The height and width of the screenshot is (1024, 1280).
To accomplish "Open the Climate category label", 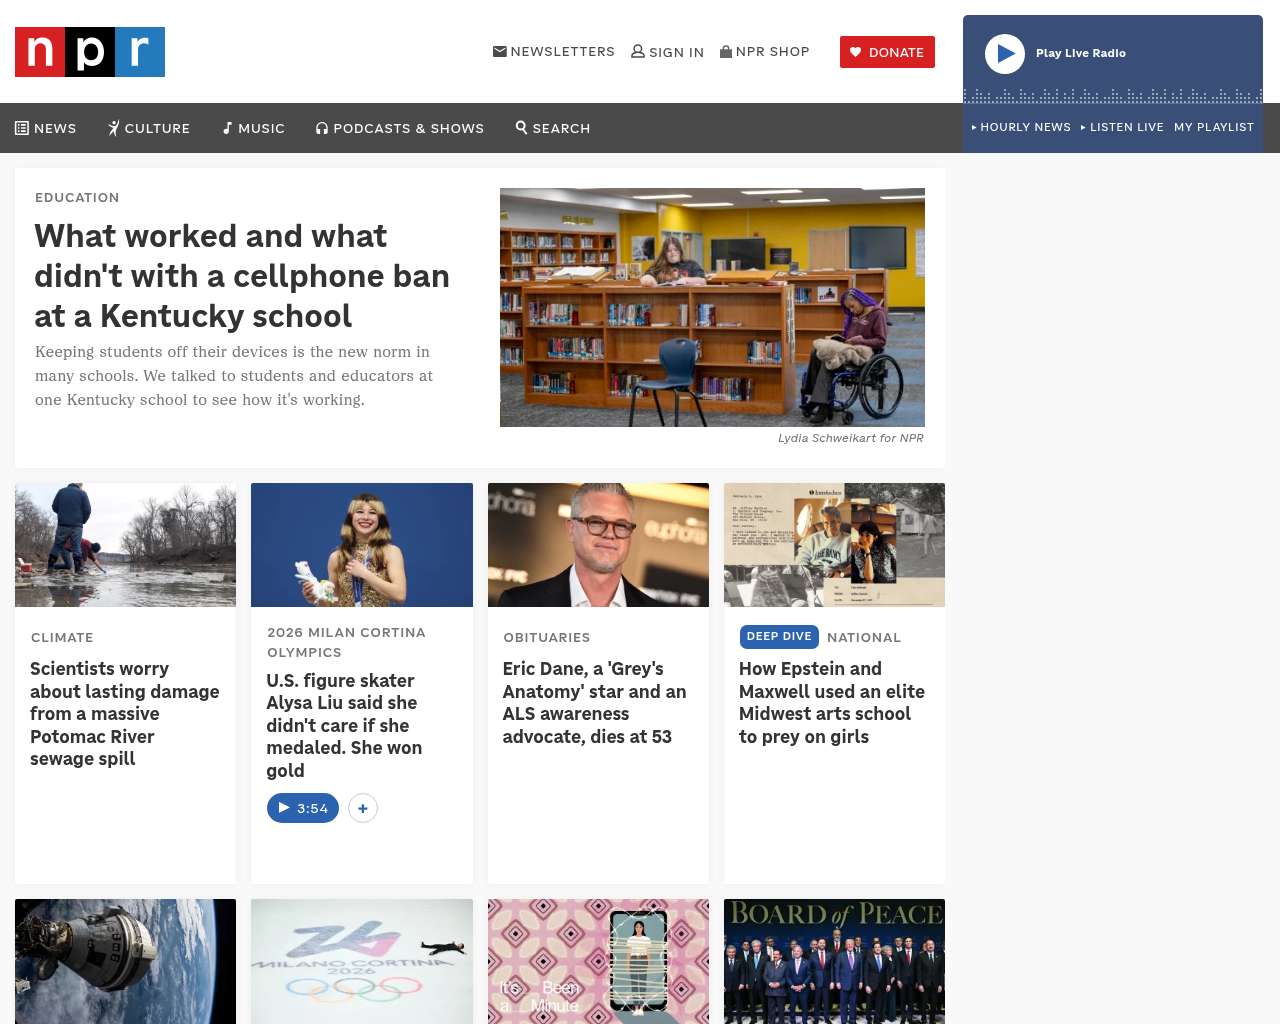I will tap(62, 638).
